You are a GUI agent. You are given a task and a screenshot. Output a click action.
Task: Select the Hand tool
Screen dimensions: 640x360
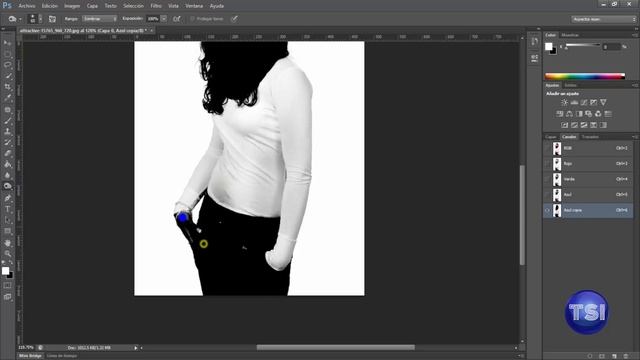coord(7,243)
